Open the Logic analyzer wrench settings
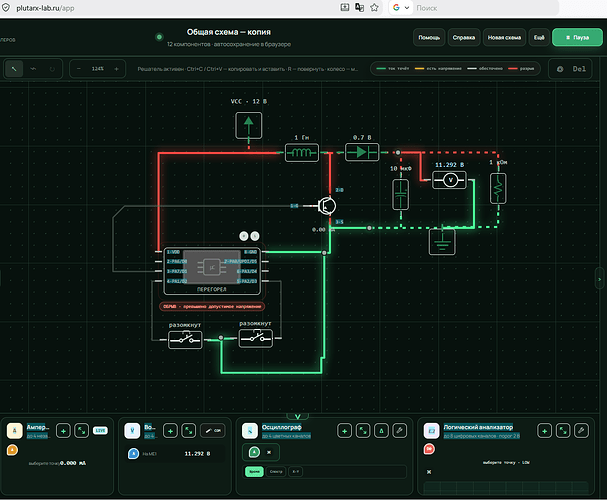 [x=581, y=430]
